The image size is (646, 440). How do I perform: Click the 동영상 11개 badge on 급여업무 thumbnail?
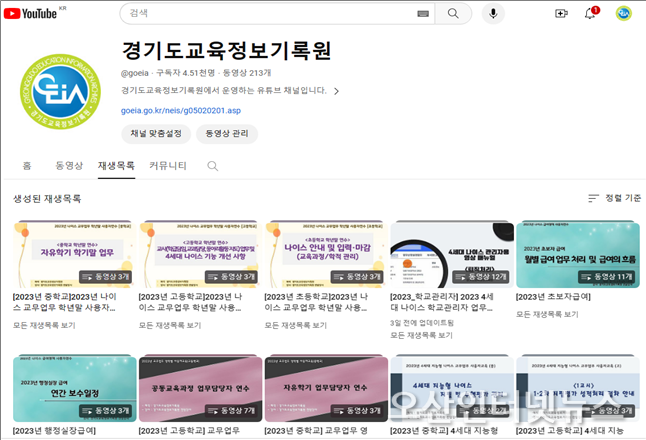point(606,277)
